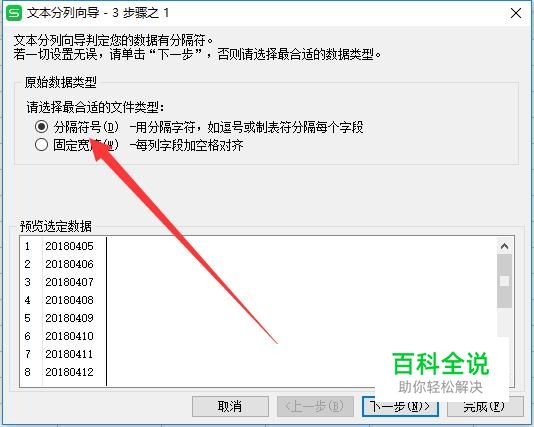Select preview row 3 with 20180407
The height and width of the screenshot is (427, 534).
click(59, 282)
